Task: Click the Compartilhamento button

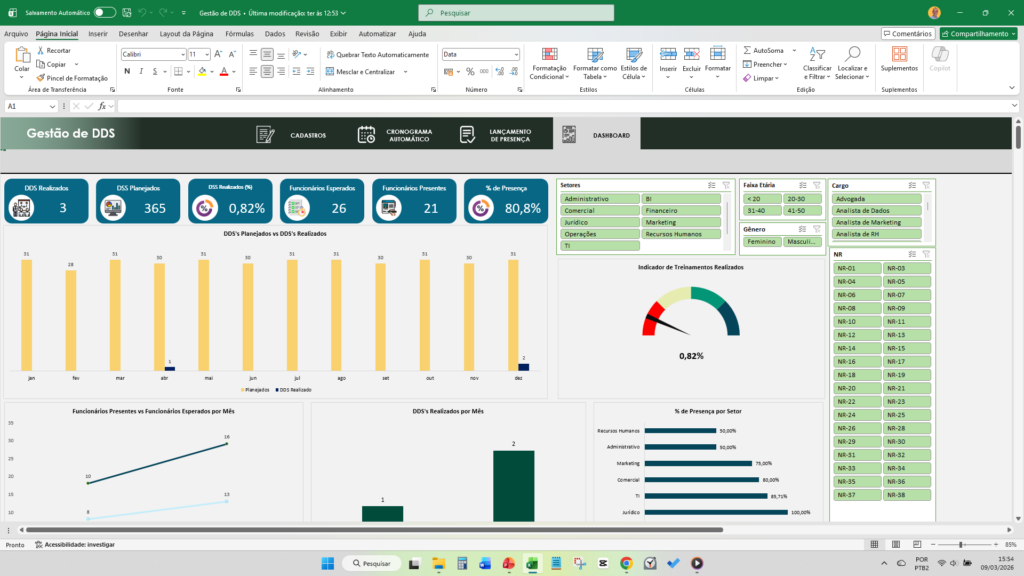Action: (978, 33)
